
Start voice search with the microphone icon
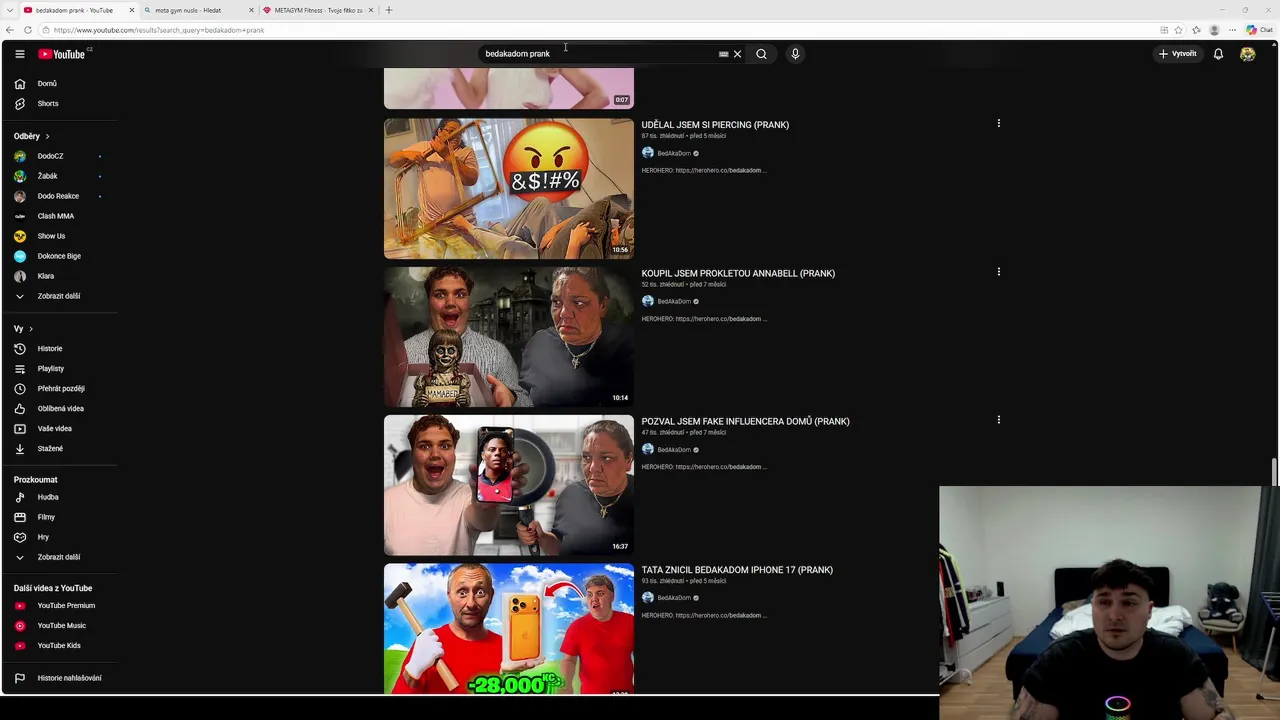pyautogui.click(x=795, y=54)
